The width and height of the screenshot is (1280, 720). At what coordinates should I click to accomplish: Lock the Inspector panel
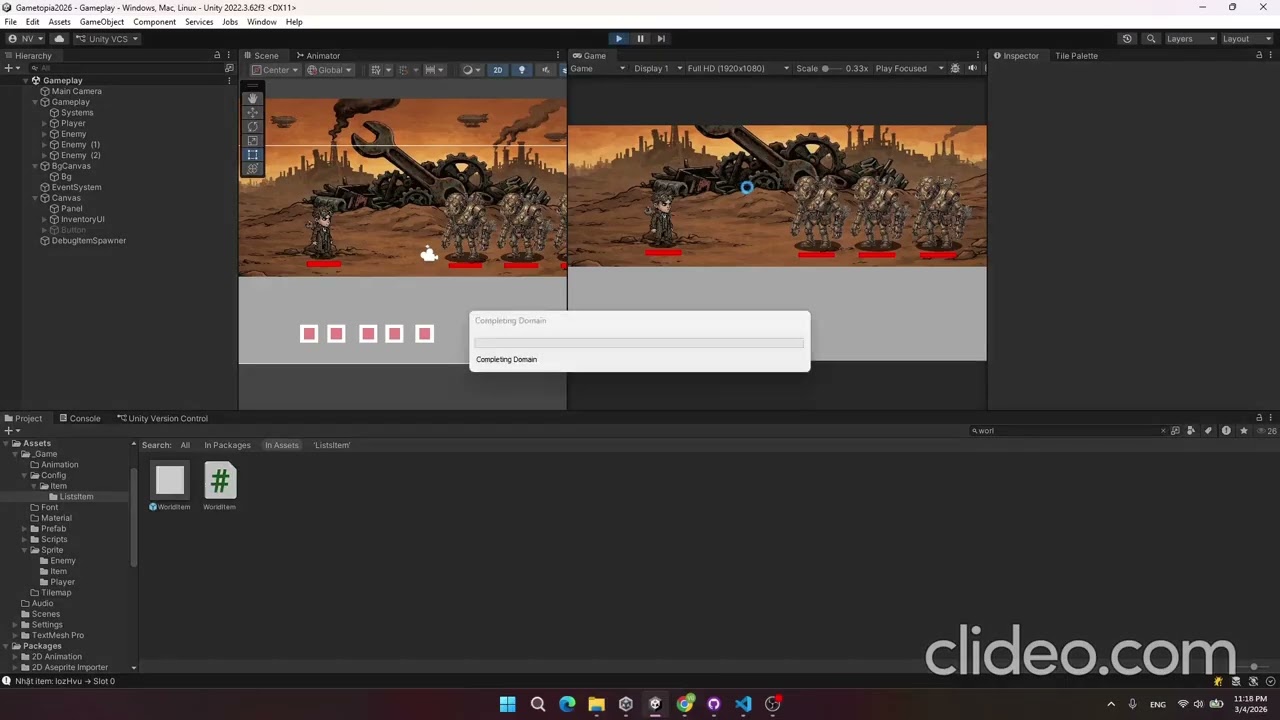pyautogui.click(x=1258, y=55)
